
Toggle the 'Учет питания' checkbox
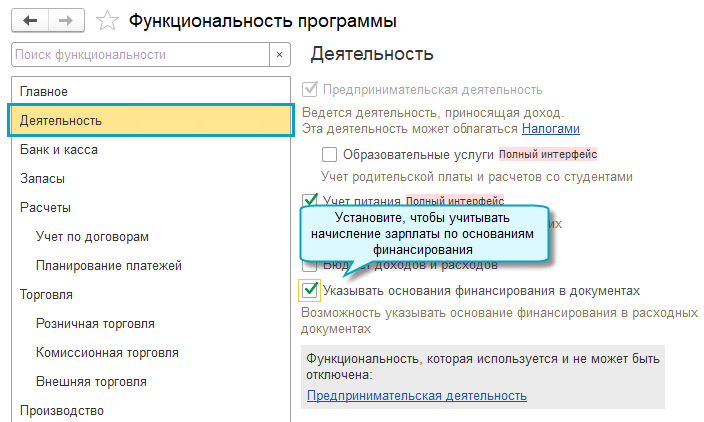click(310, 201)
